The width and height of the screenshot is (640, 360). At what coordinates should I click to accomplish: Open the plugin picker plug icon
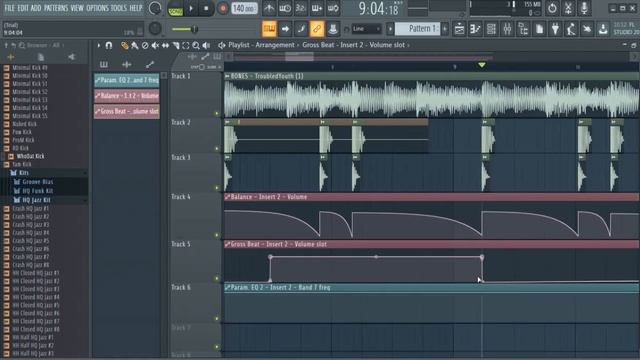click(555, 29)
